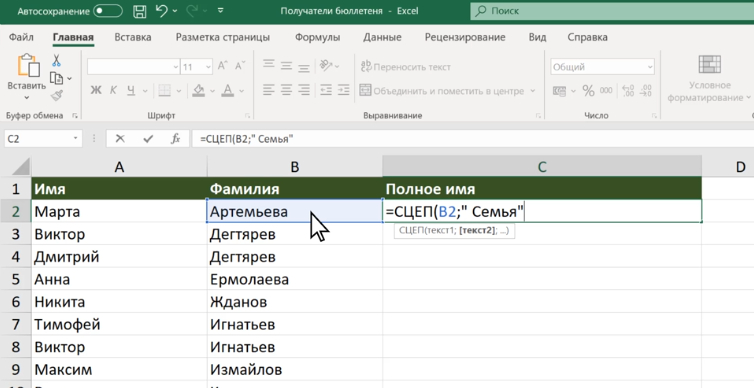The height and width of the screenshot is (388, 754).
Task: Open the Шрифт dialog launcher
Action: (x=247, y=116)
